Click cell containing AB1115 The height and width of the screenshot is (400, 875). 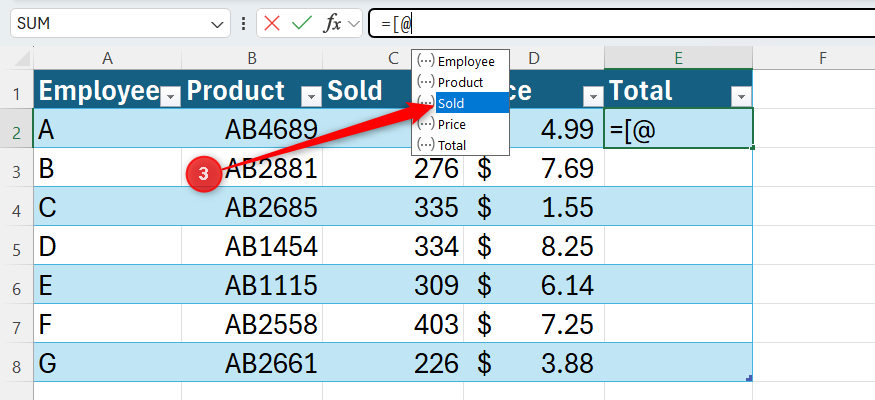(x=252, y=285)
